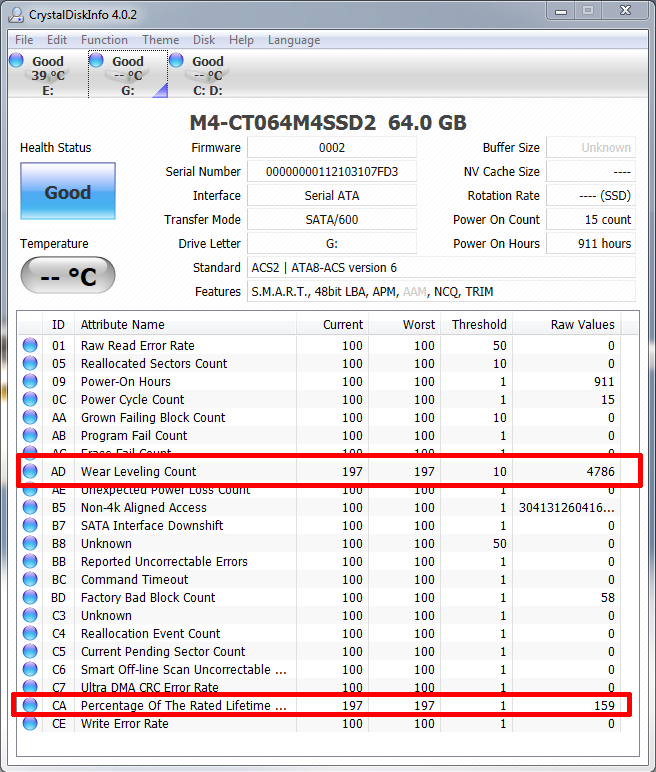Screen dimensions: 656x772
Task: Open the Edit menu
Action: pos(57,40)
